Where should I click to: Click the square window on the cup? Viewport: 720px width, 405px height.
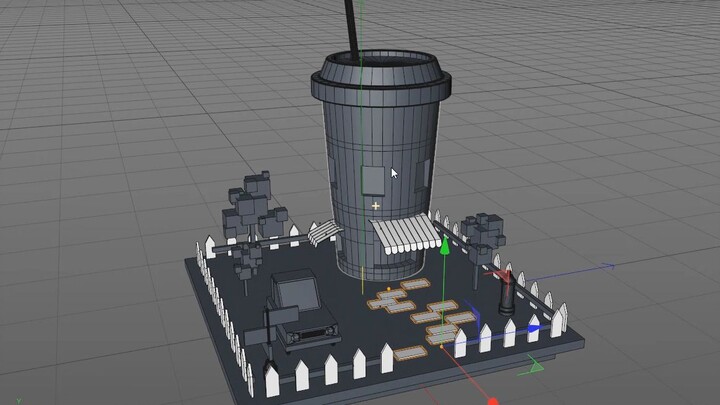(x=373, y=180)
